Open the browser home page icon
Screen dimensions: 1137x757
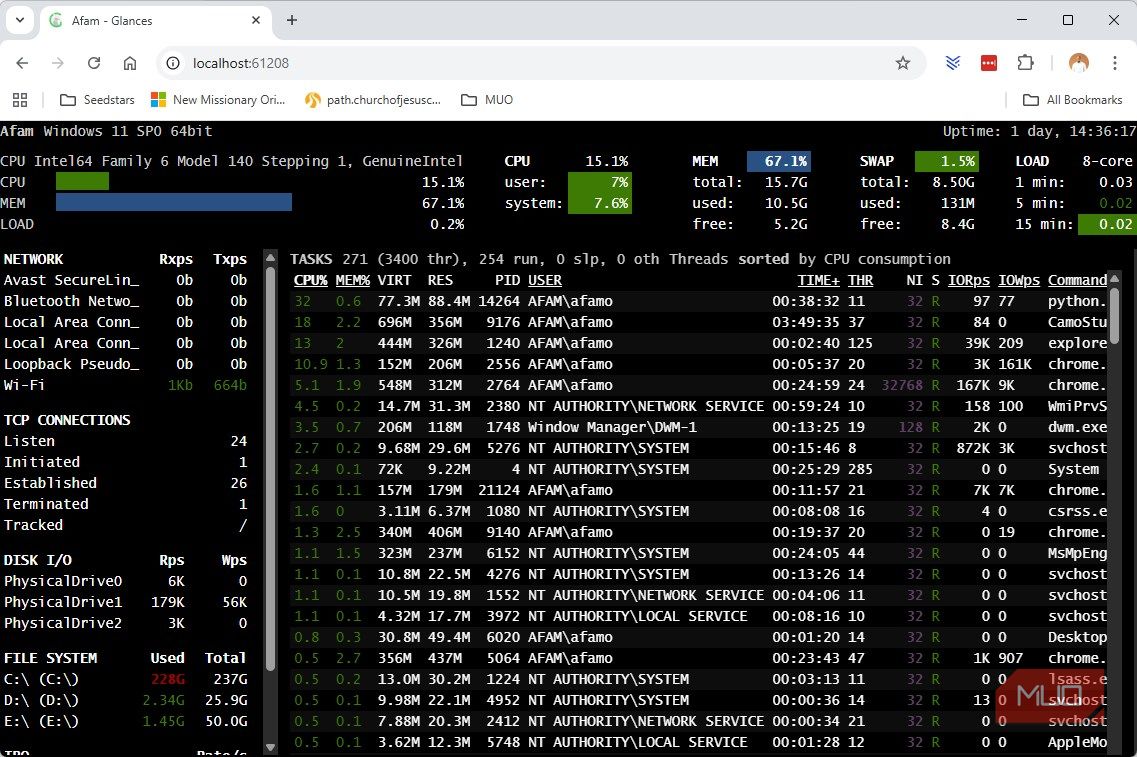(x=130, y=63)
